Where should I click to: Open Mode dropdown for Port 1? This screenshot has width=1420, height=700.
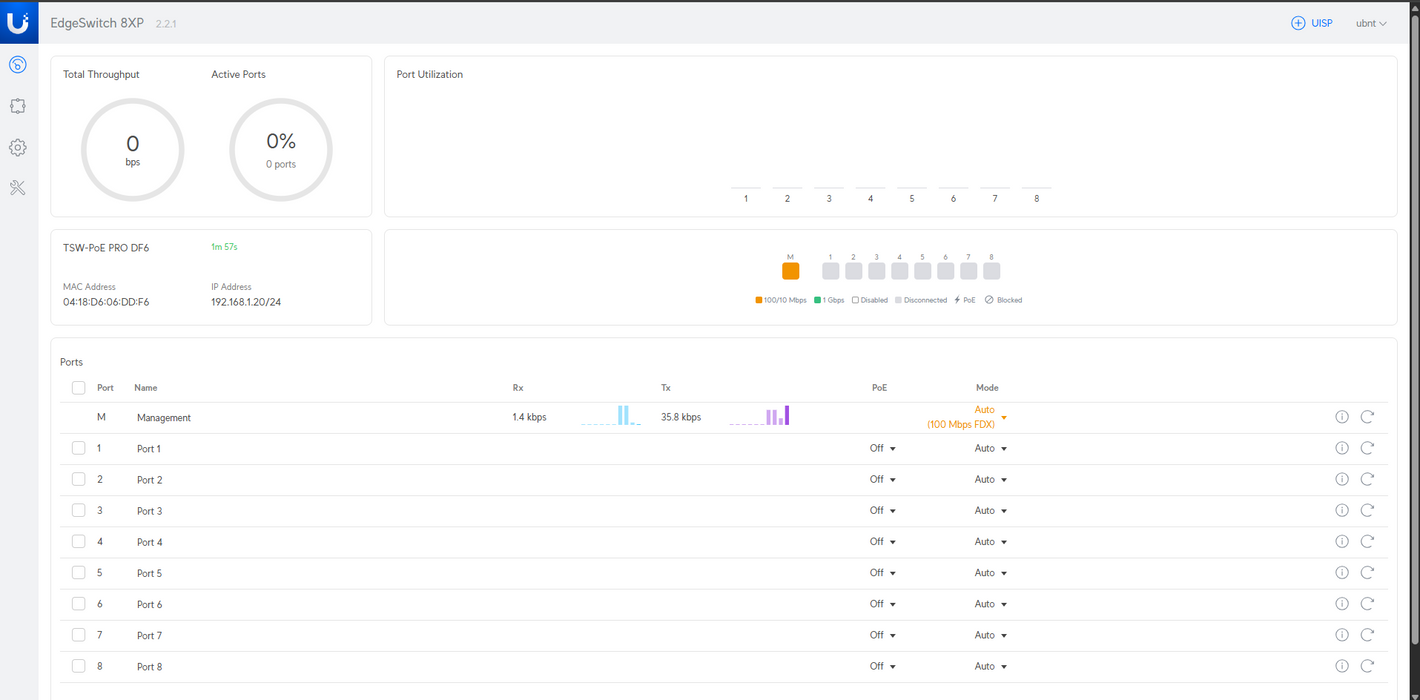pyautogui.click(x=991, y=448)
